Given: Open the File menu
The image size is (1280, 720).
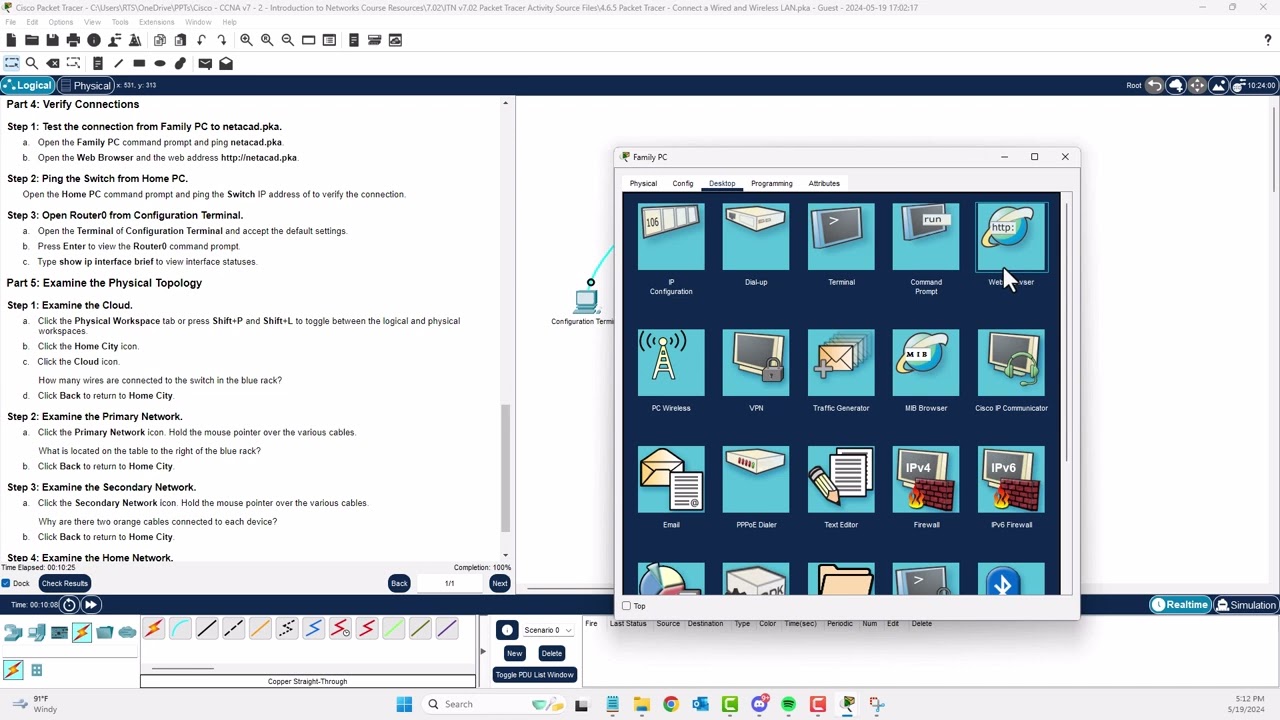Looking at the screenshot, I should pos(11,22).
